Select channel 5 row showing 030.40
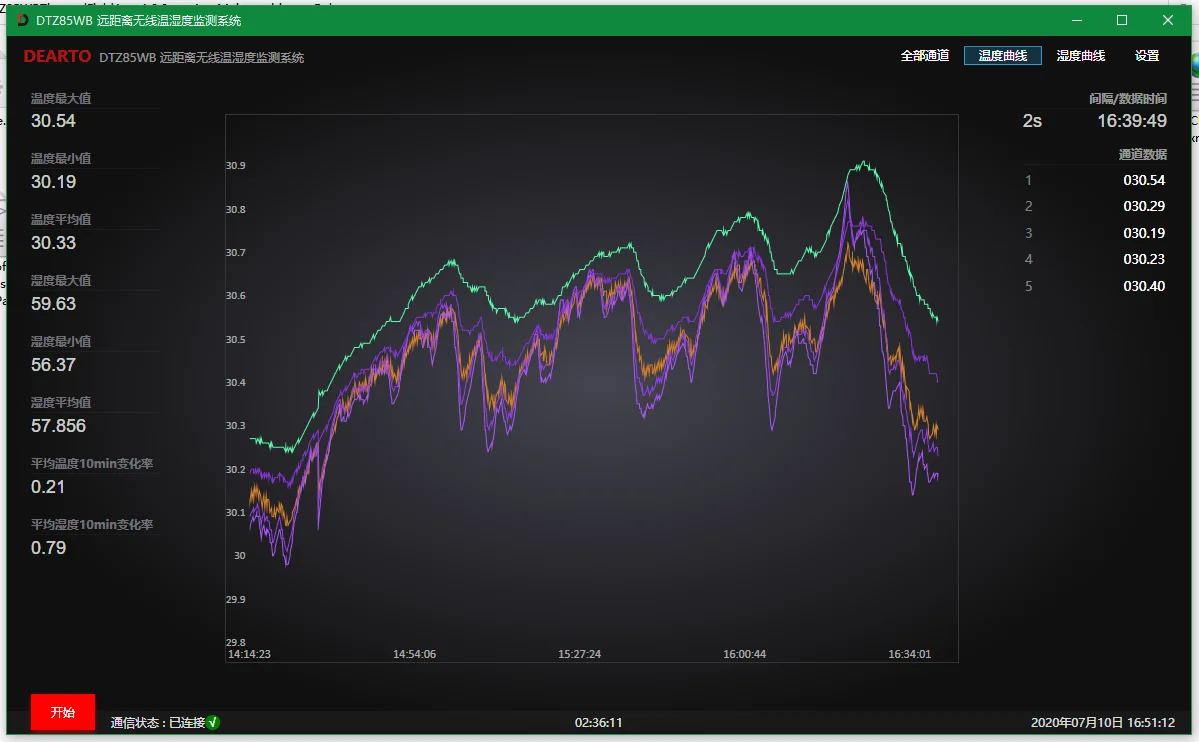The width and height of the screenshot is (1199, 742). coord(1095,287)
